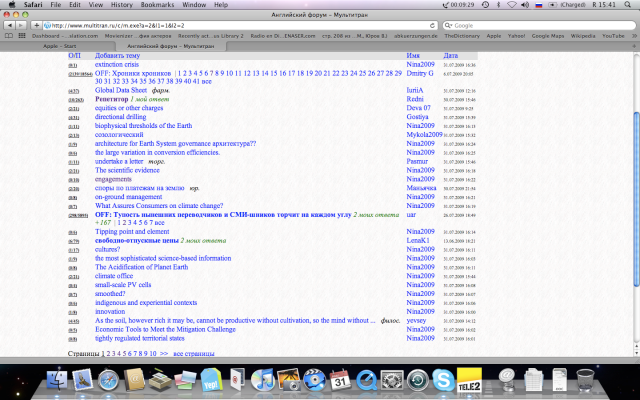Click the Google search field
The height and width of the screenshot is (400, 640).
coord(540,25)
